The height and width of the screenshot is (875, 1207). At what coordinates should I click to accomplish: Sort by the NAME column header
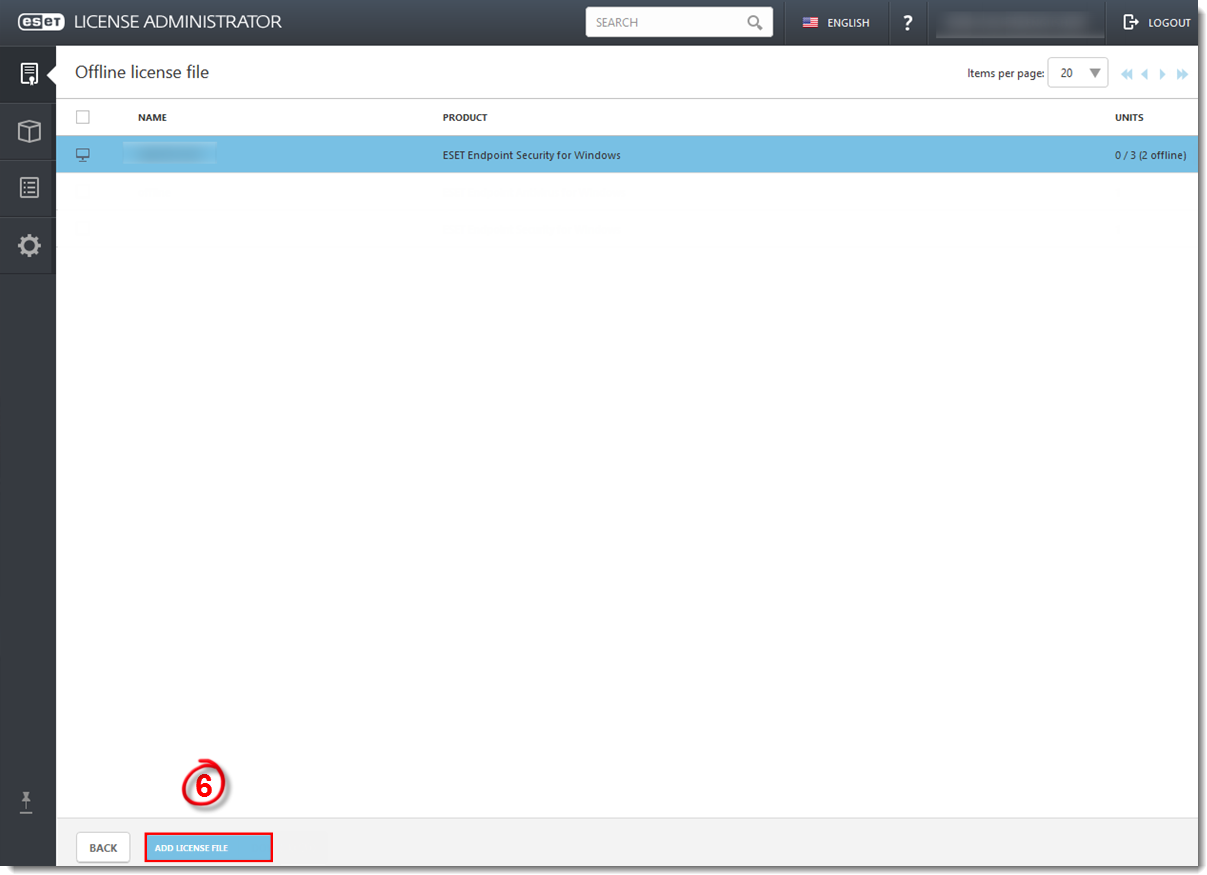(x=152, y=118)
